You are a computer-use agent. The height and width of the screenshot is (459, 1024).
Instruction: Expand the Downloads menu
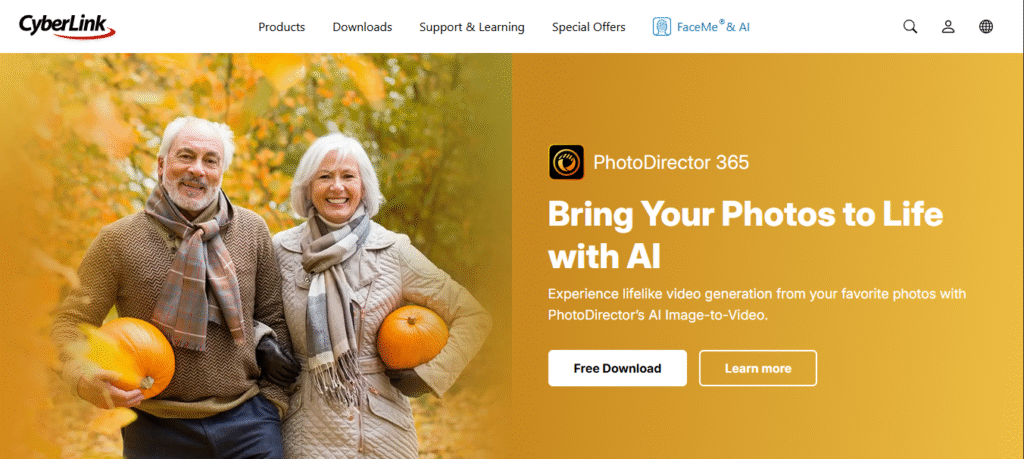pyautogui.click(x=362, y=27)
